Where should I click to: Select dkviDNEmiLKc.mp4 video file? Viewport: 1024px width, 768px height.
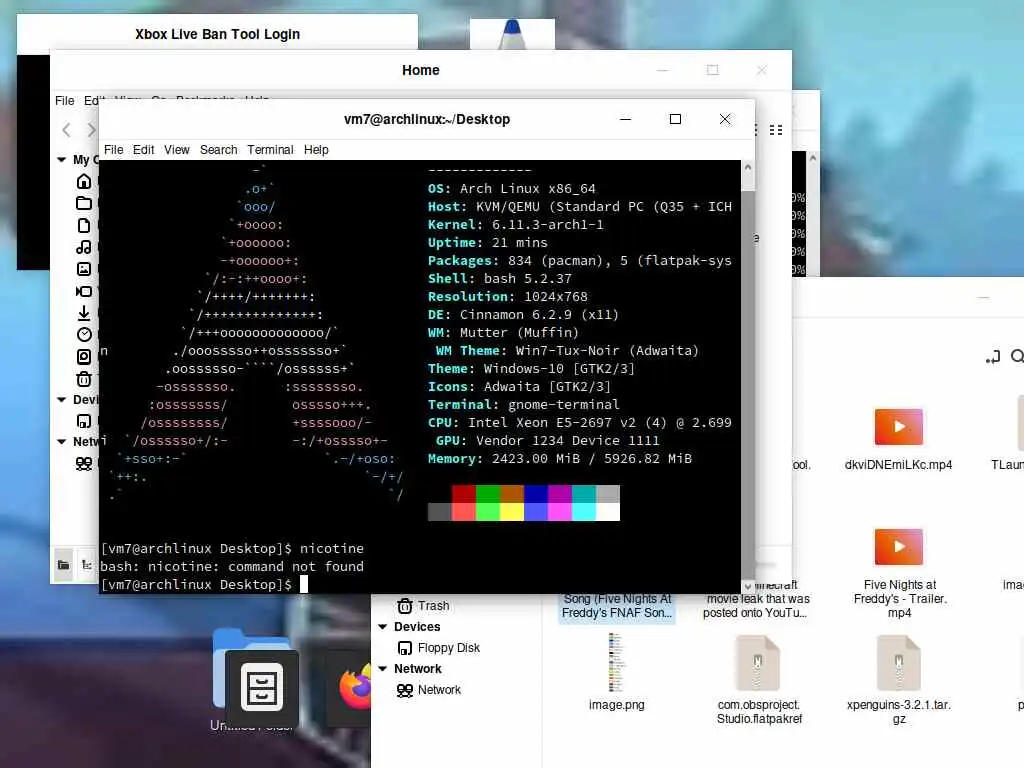coord(899,439)
